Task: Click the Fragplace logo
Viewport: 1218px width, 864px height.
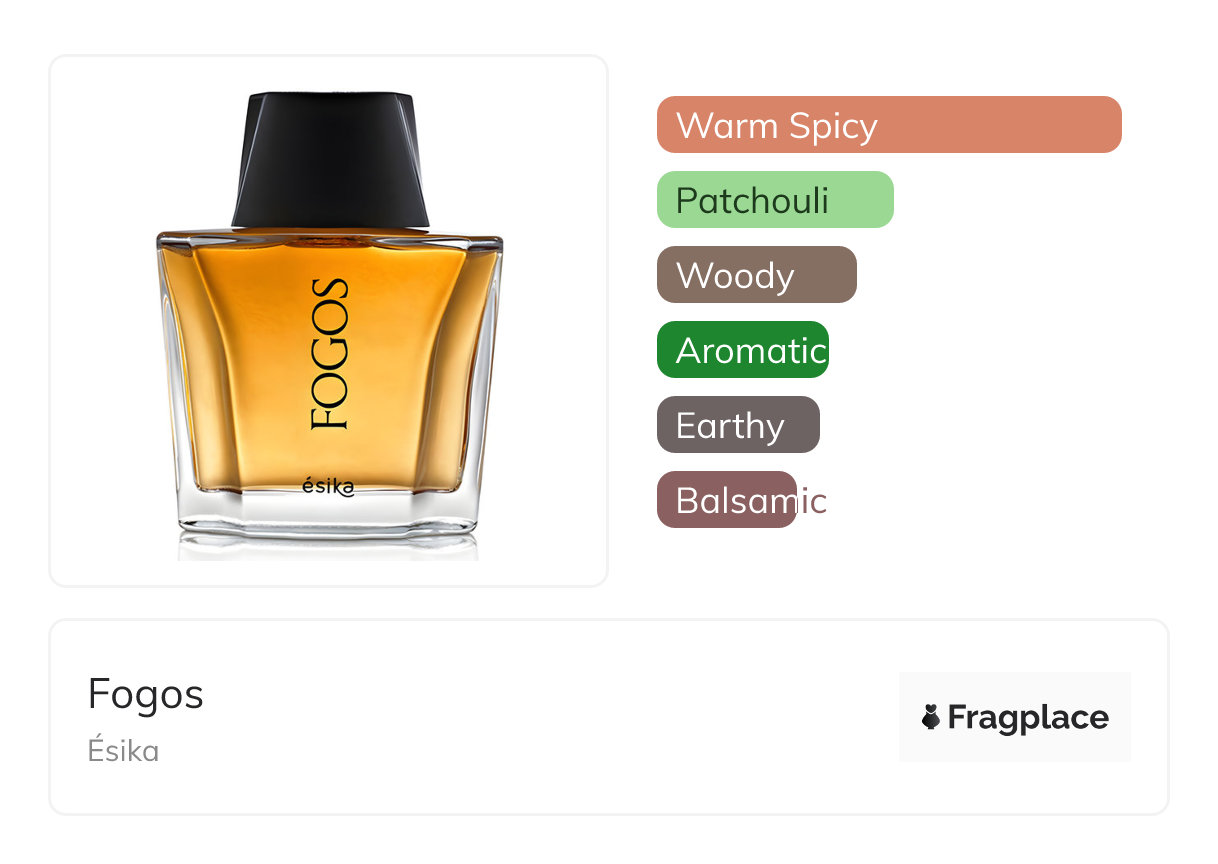Action: 1015,717
